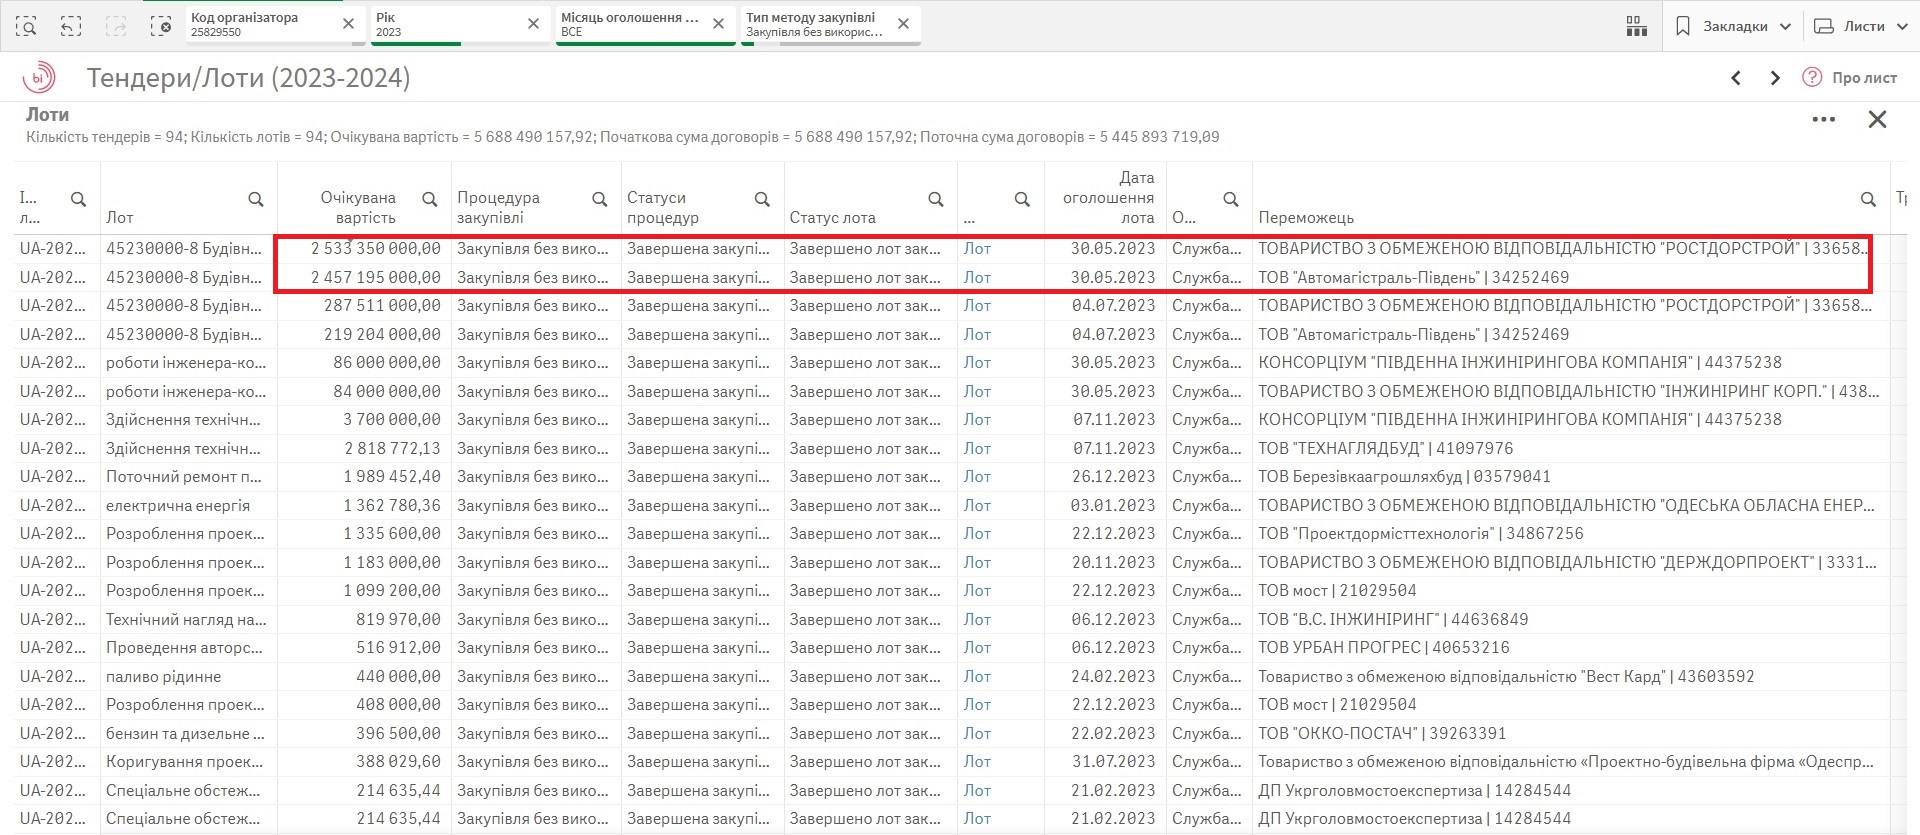Select the value 3 700 000,00 cell

pos(364,420)
